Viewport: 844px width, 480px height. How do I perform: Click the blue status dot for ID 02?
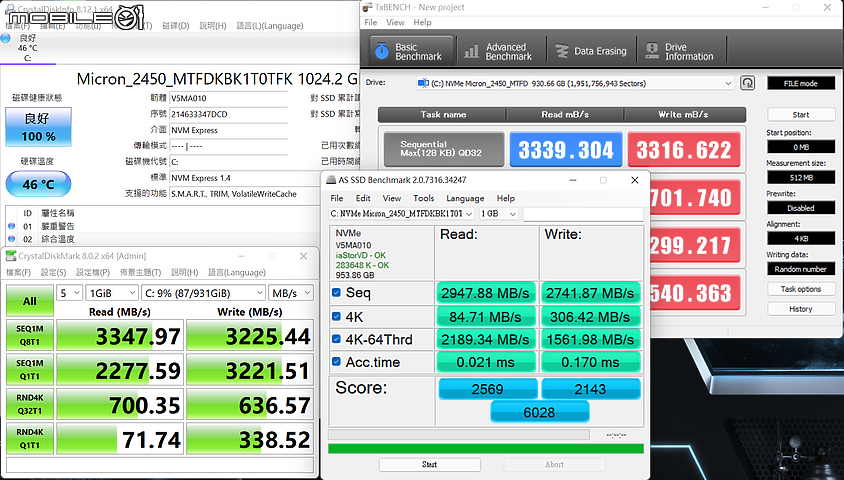tap(11, 239)
